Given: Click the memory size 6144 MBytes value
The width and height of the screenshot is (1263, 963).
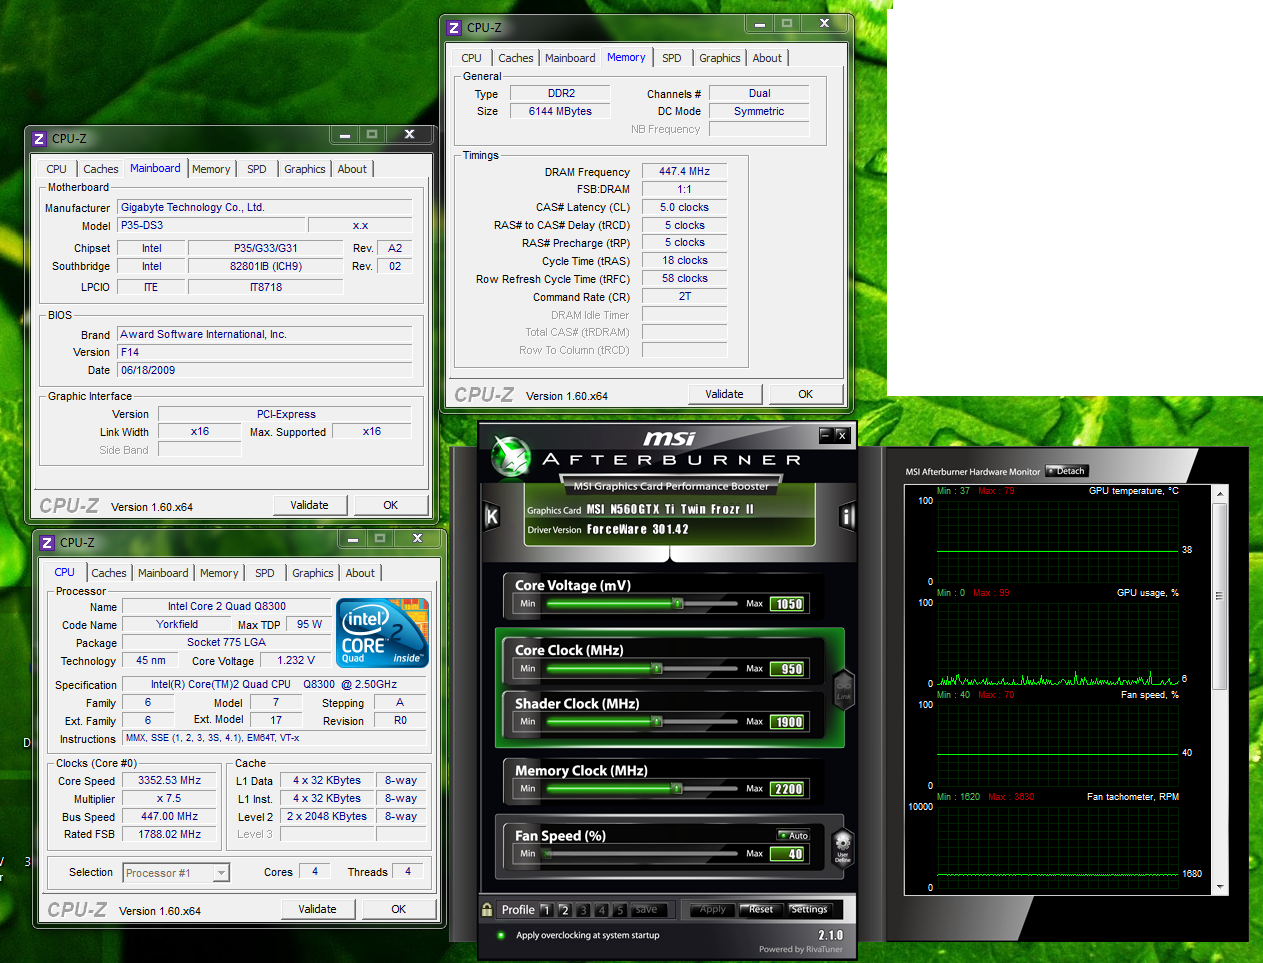Looking at the screenshot, I should [560, 112].
